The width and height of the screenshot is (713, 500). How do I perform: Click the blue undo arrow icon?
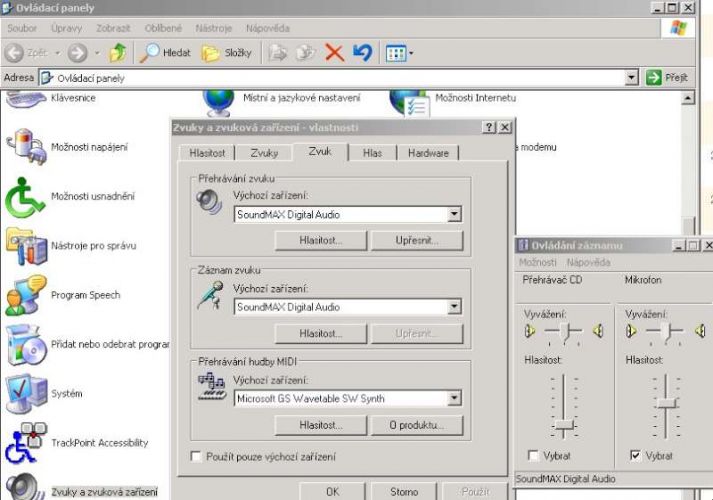point(362,53)
